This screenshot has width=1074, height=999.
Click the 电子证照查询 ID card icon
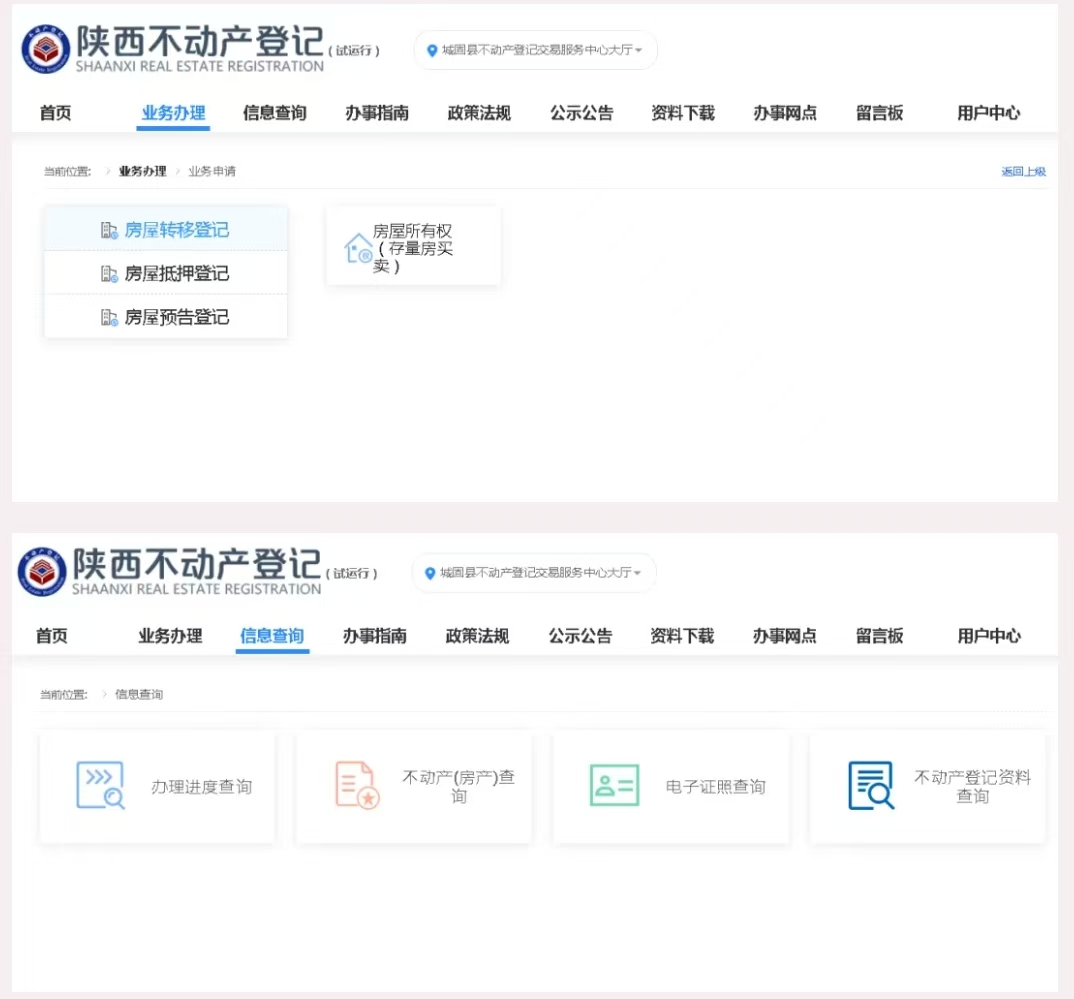tap(614, 786)
